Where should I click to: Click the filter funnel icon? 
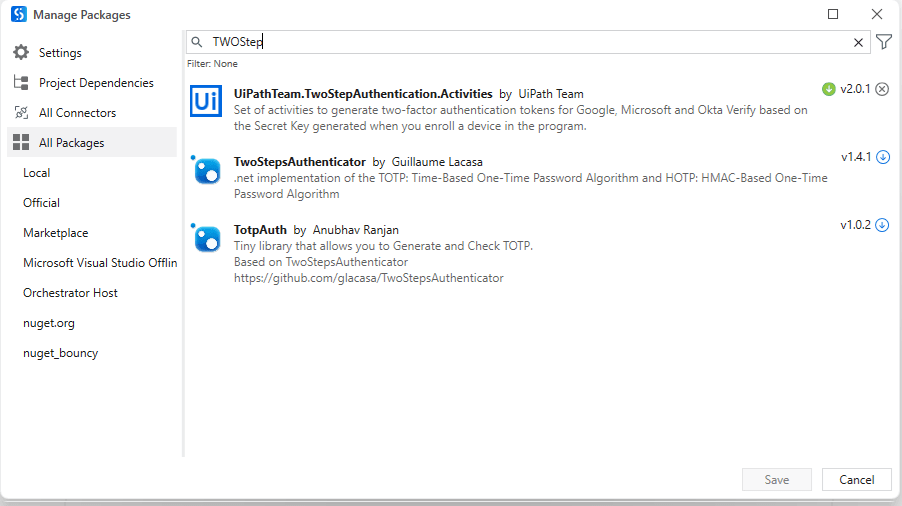point(884,42)
